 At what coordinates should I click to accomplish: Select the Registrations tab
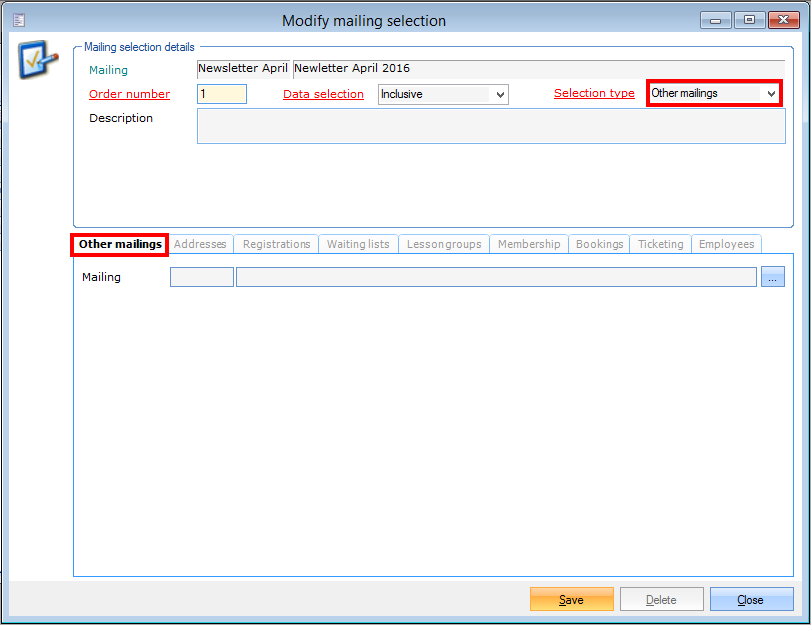[x=276, y=244]
